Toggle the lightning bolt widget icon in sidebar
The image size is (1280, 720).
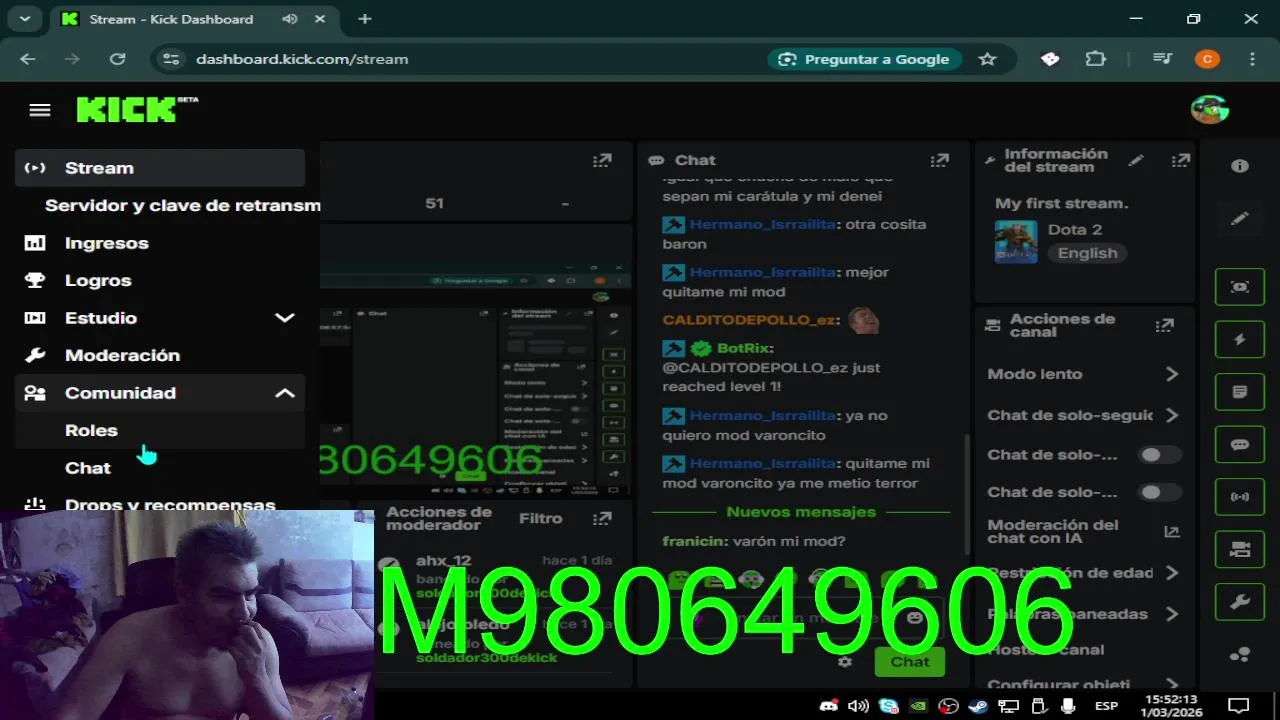click(x=1240, y=339)
